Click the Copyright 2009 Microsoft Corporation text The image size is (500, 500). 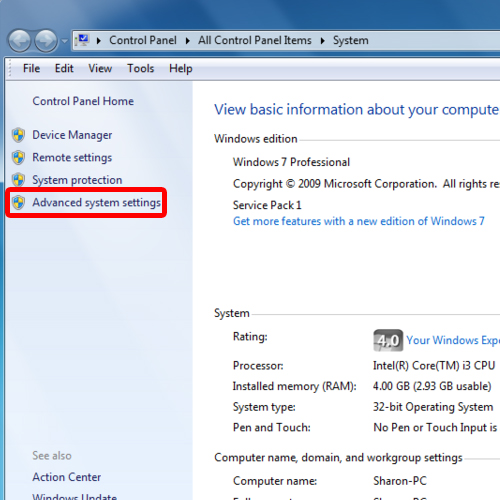click(x=366, y=184)
